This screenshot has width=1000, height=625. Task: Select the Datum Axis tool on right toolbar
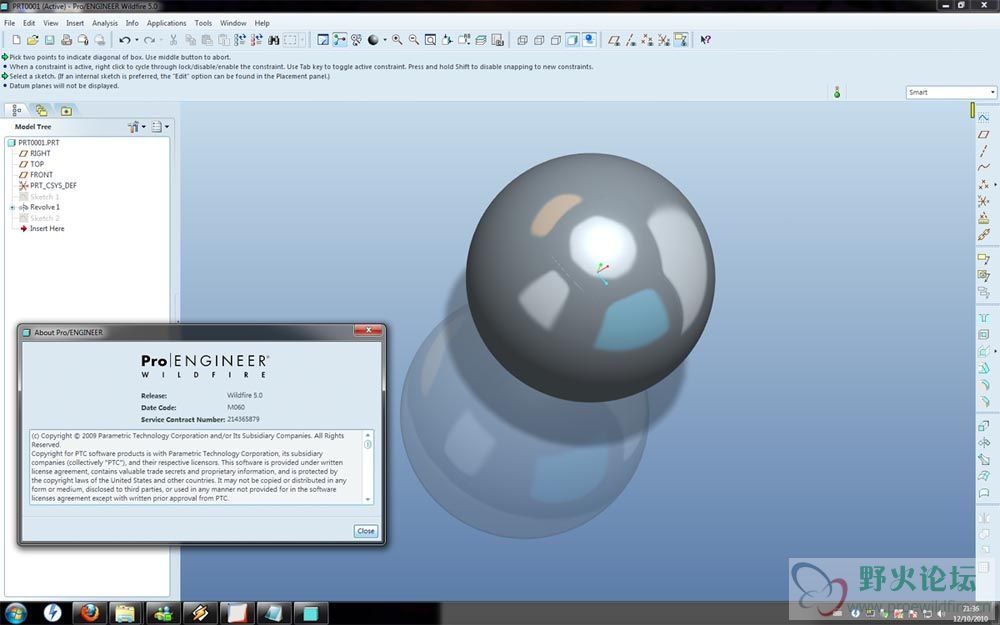(983, 151)
